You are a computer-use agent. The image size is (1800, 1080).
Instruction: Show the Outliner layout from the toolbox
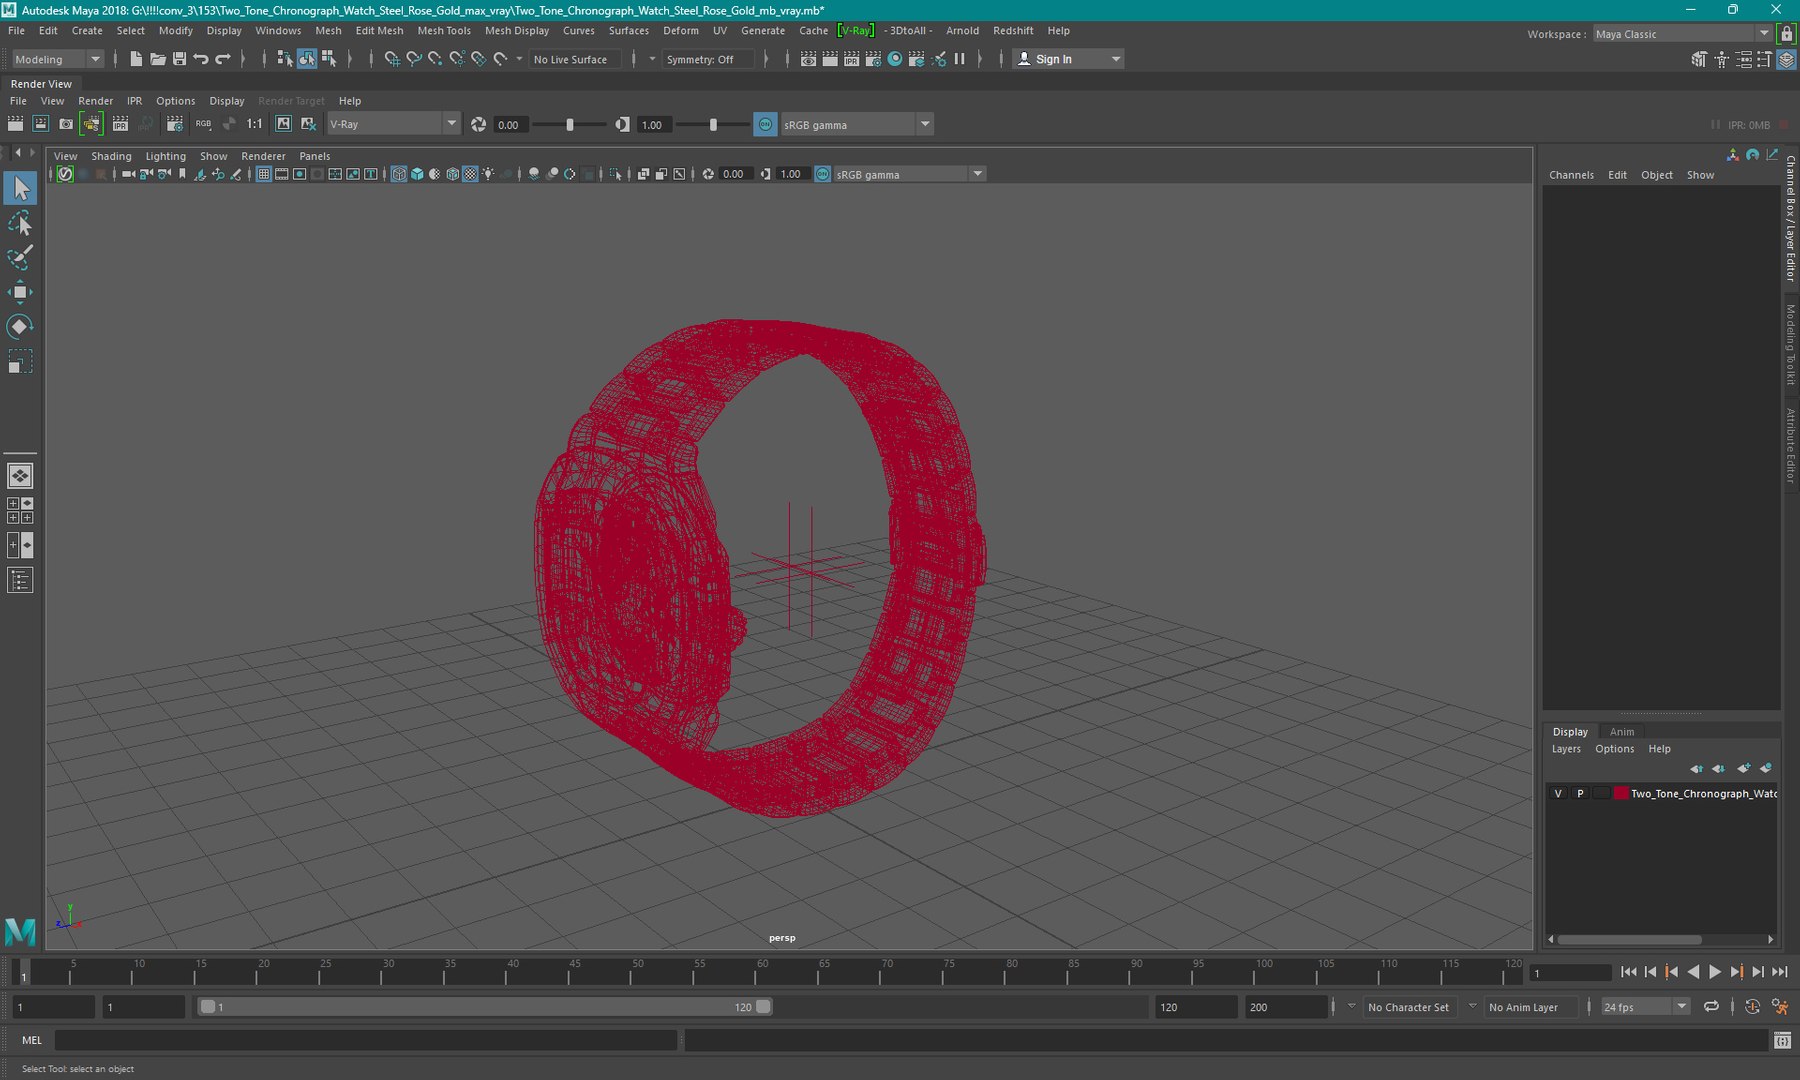coord(19,580)
